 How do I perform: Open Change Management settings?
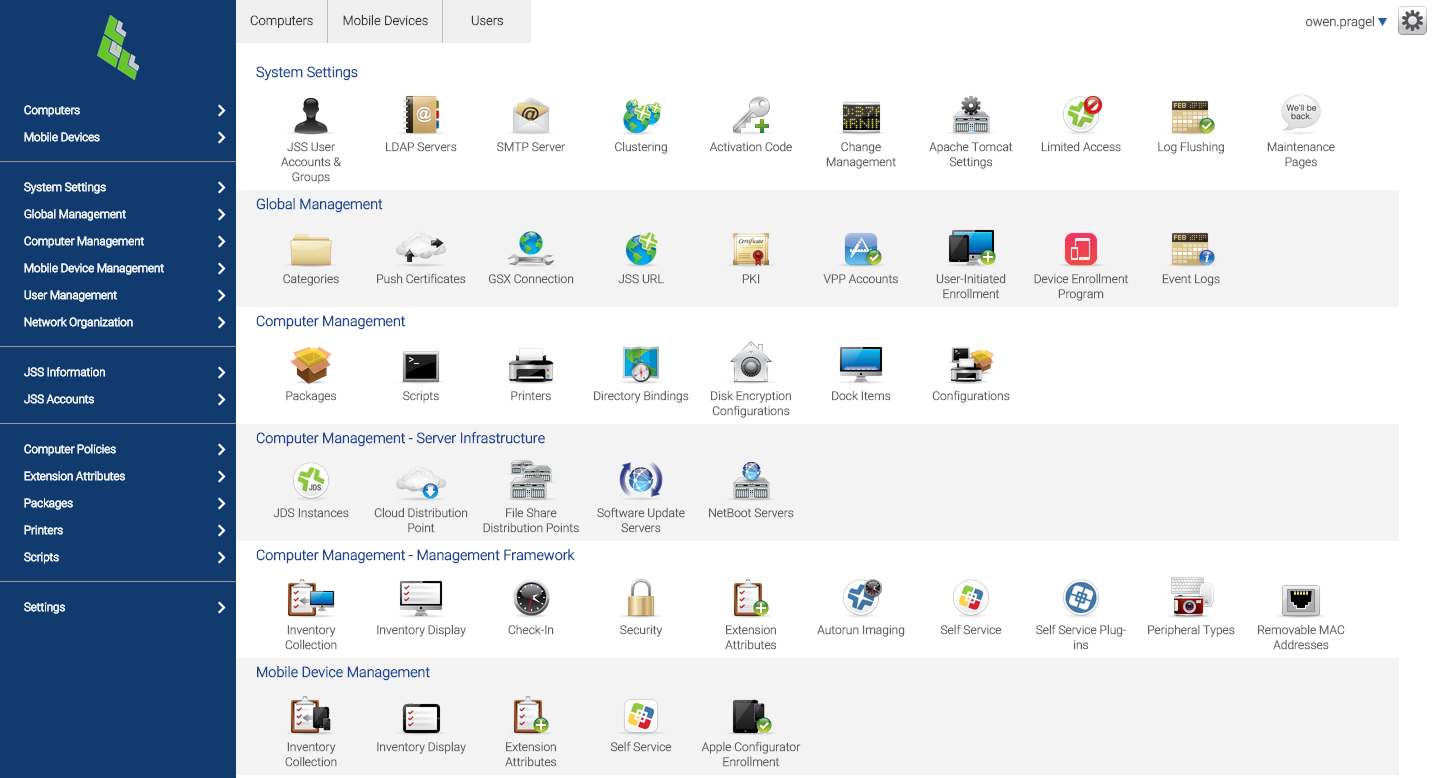click(x=861, y=116)
